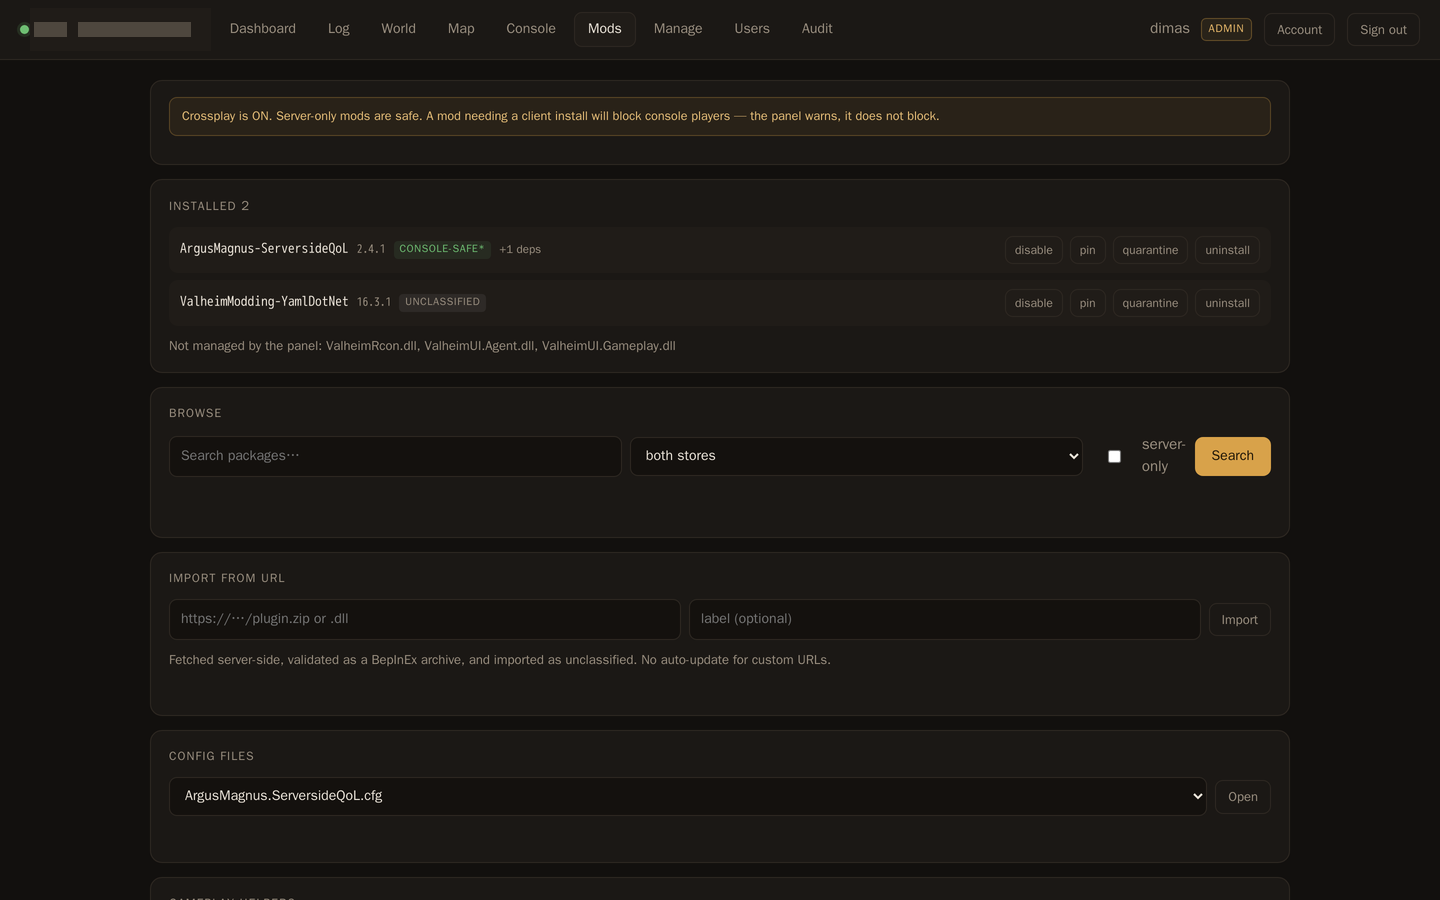Screen dimensions: 1440x900
Task: Uninstall ValheimModding-YamlDotNet mod
Action: pyautogui.click(x=1227, y=303)
